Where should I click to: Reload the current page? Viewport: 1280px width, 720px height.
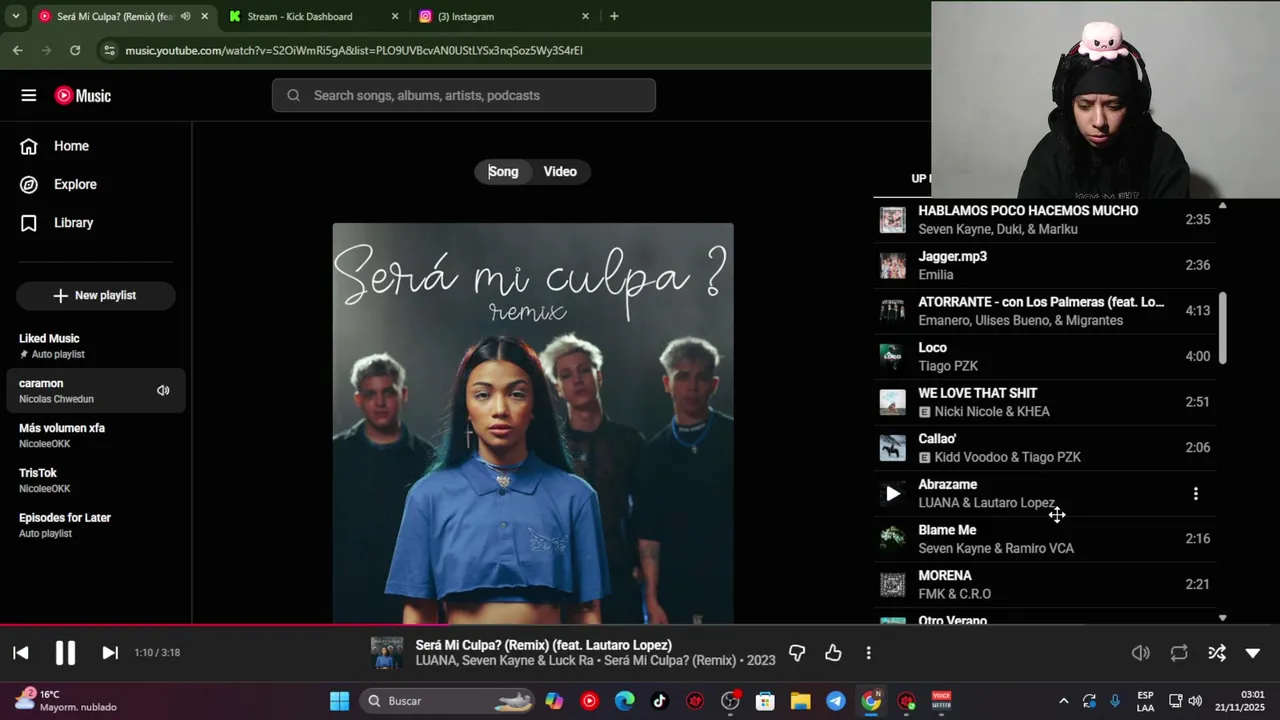tap(75, 50)
